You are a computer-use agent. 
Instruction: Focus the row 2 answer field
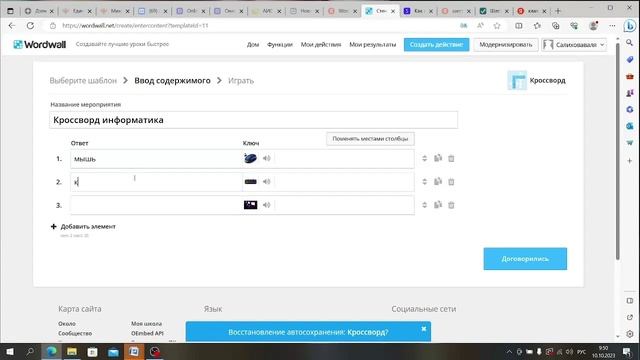pos(156,182)
